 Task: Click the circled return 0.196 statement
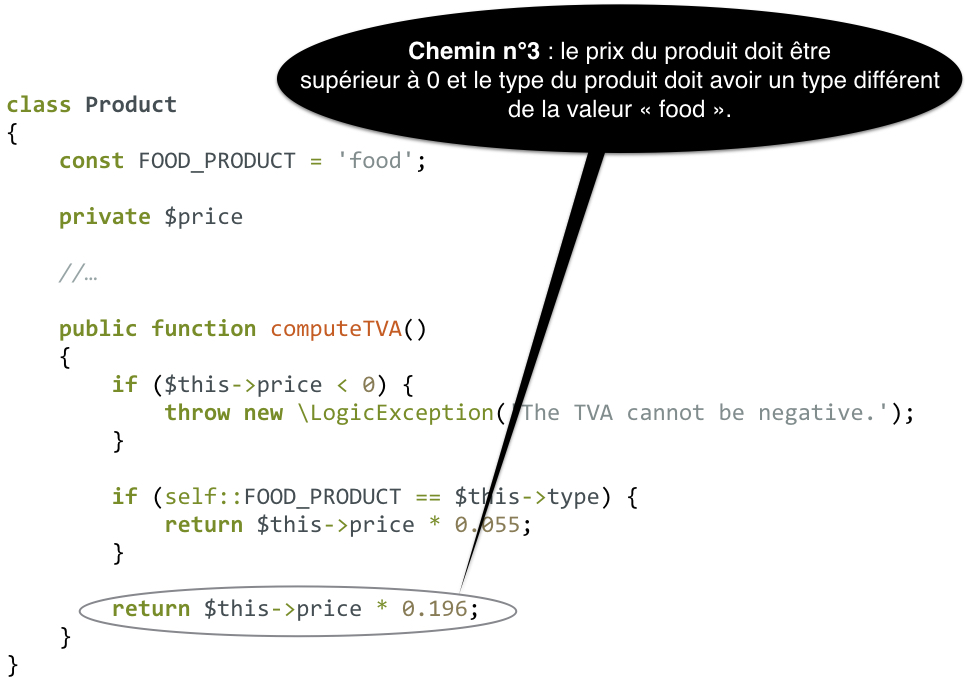298,609
